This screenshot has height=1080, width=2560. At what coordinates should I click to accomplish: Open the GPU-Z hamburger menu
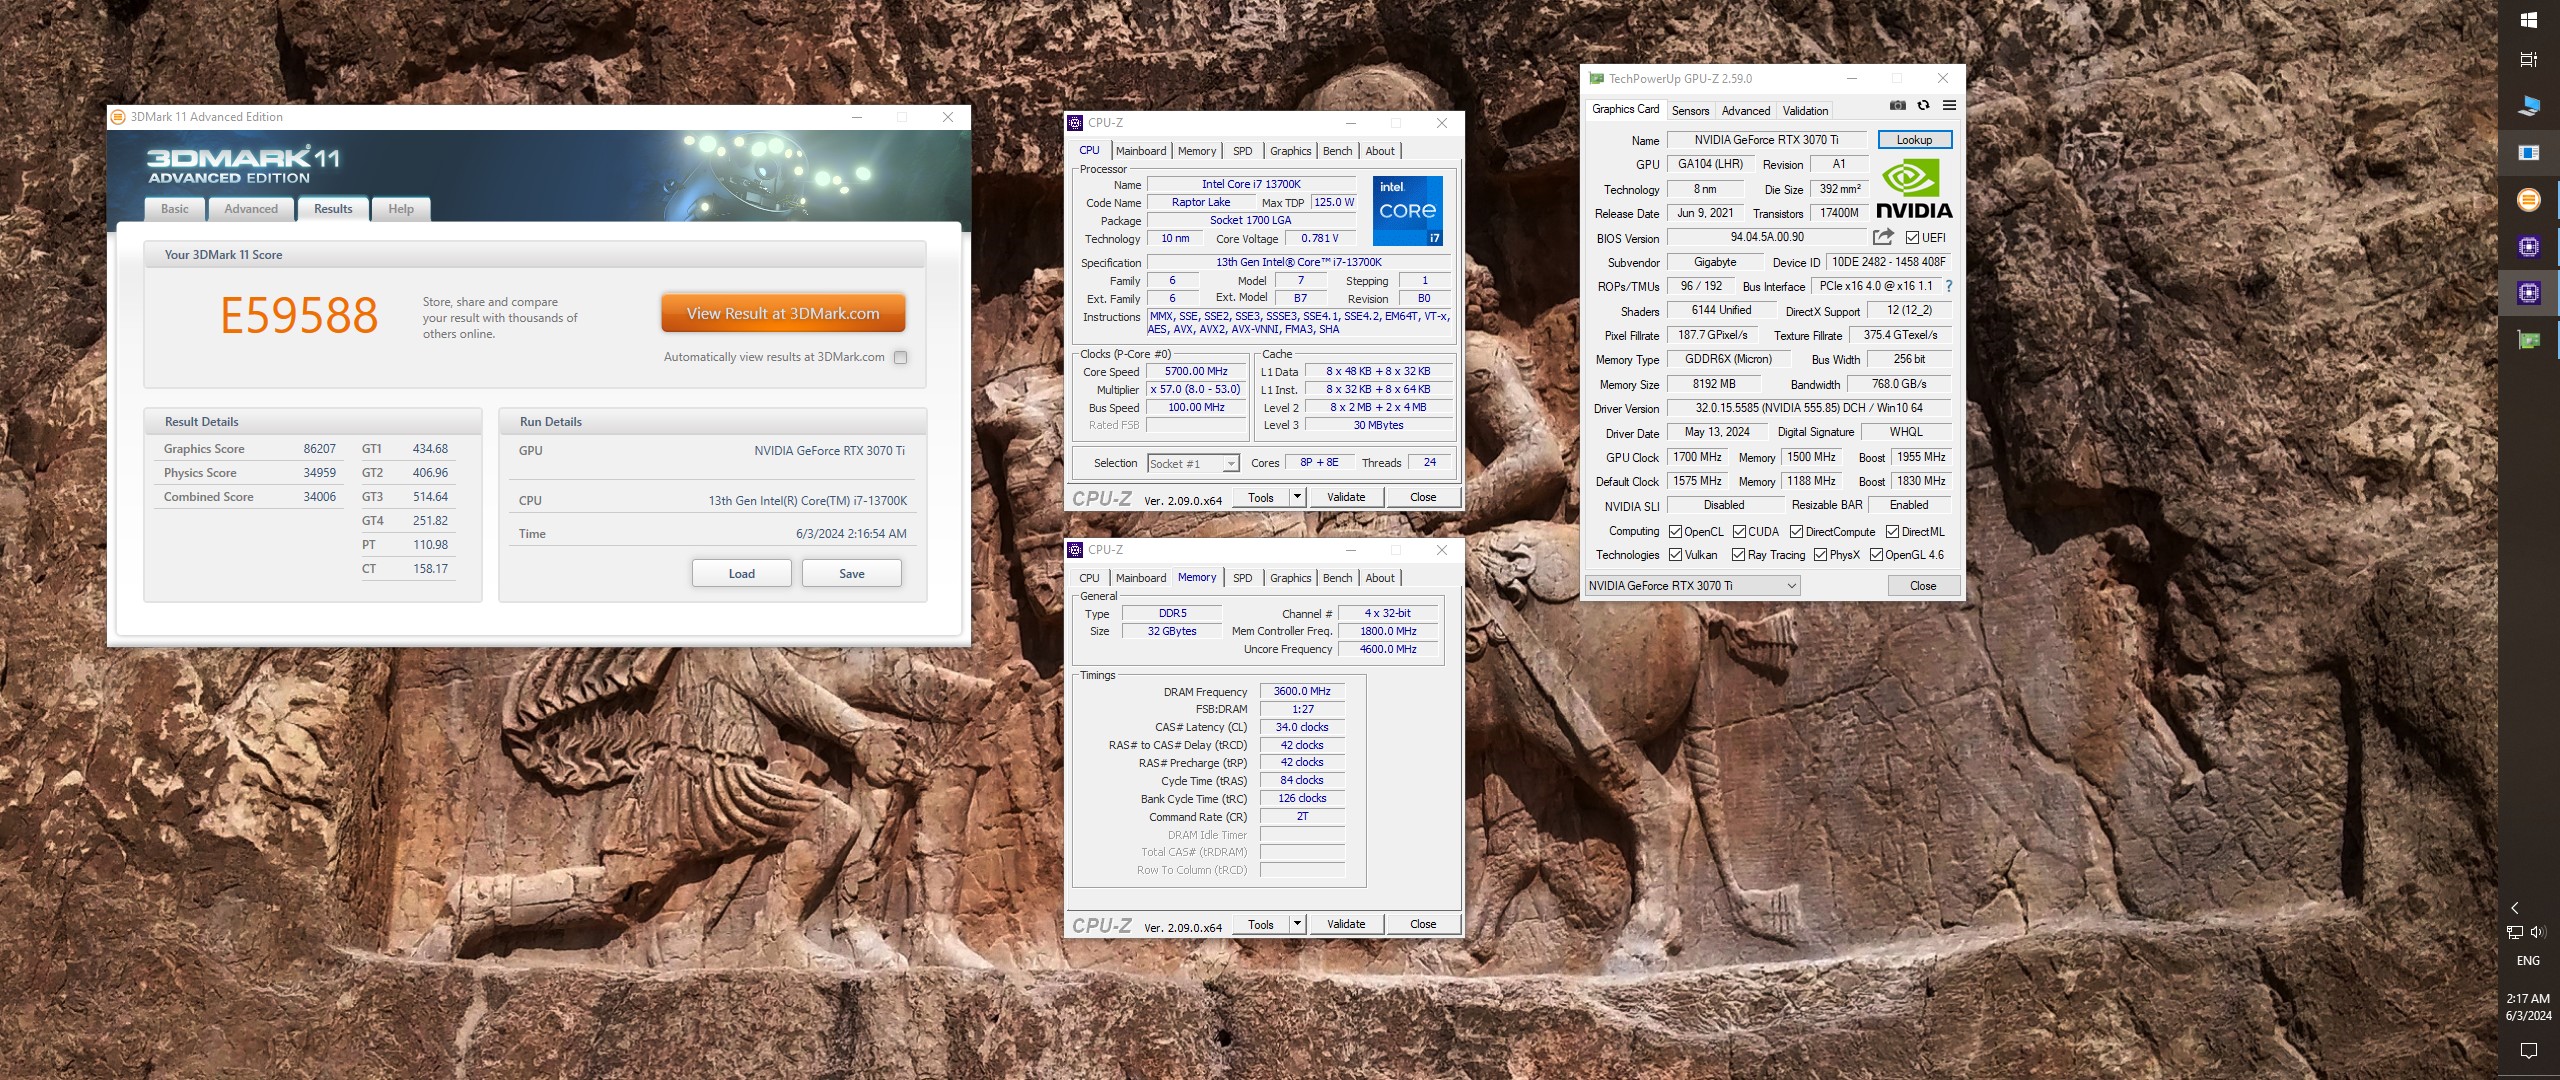(1949, 105)
